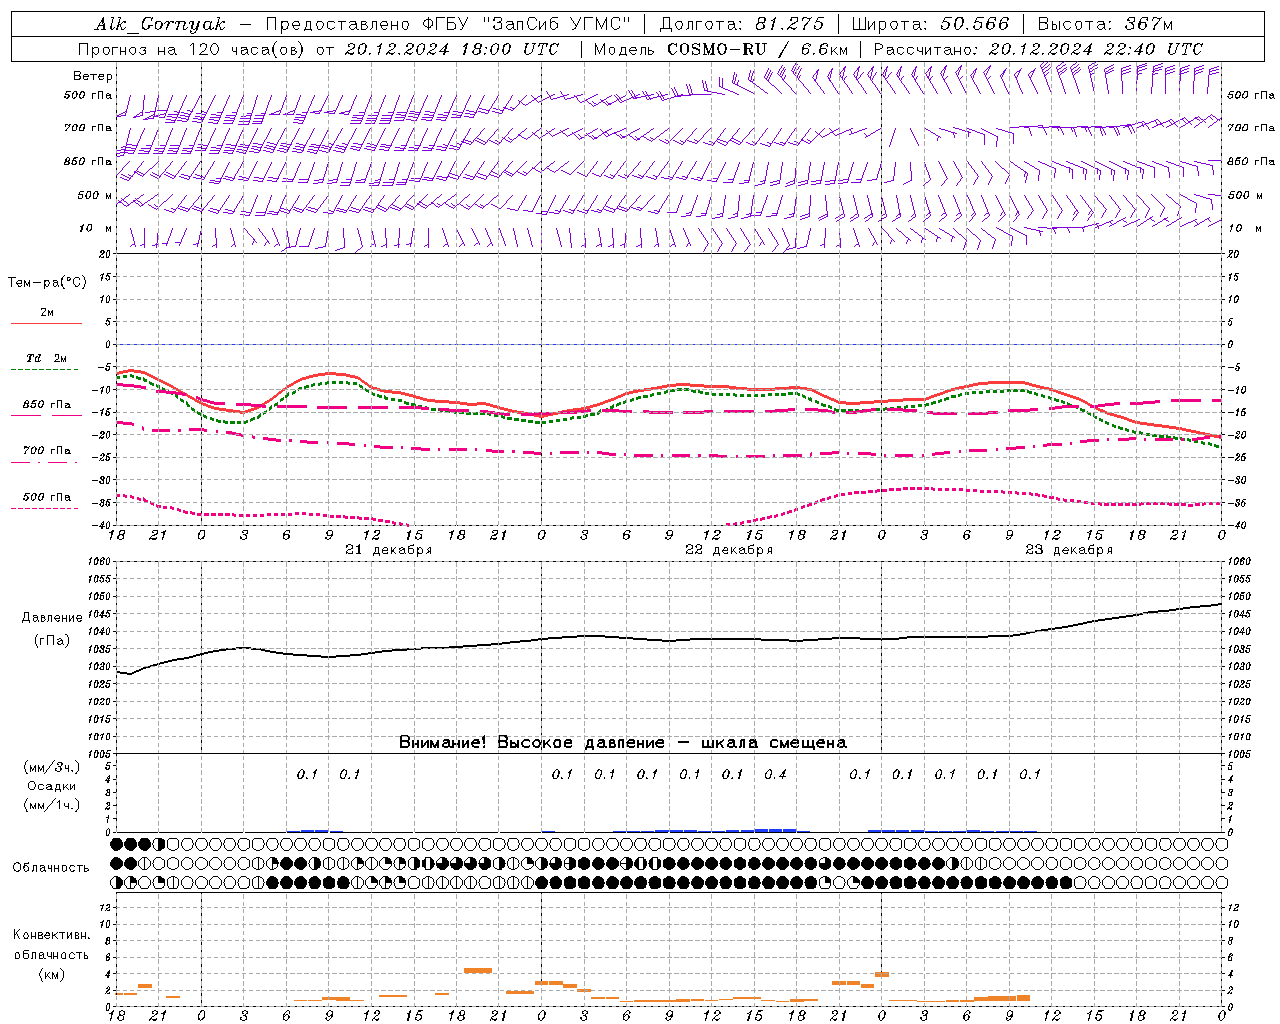Screen dimensions: 1280x1024
Task: Click the Долгота: 81.275 header field
Action: point(742,24)
